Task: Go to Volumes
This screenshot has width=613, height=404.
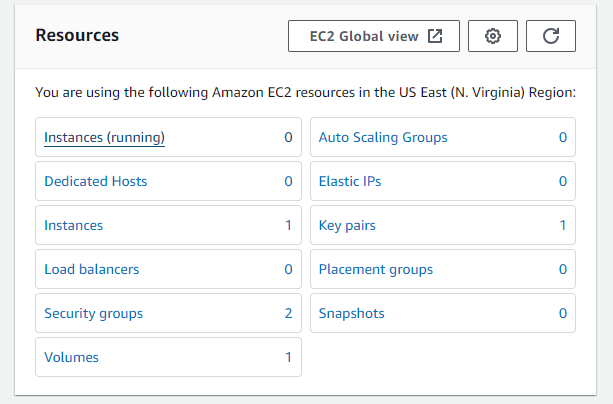Action: (71, 357)
